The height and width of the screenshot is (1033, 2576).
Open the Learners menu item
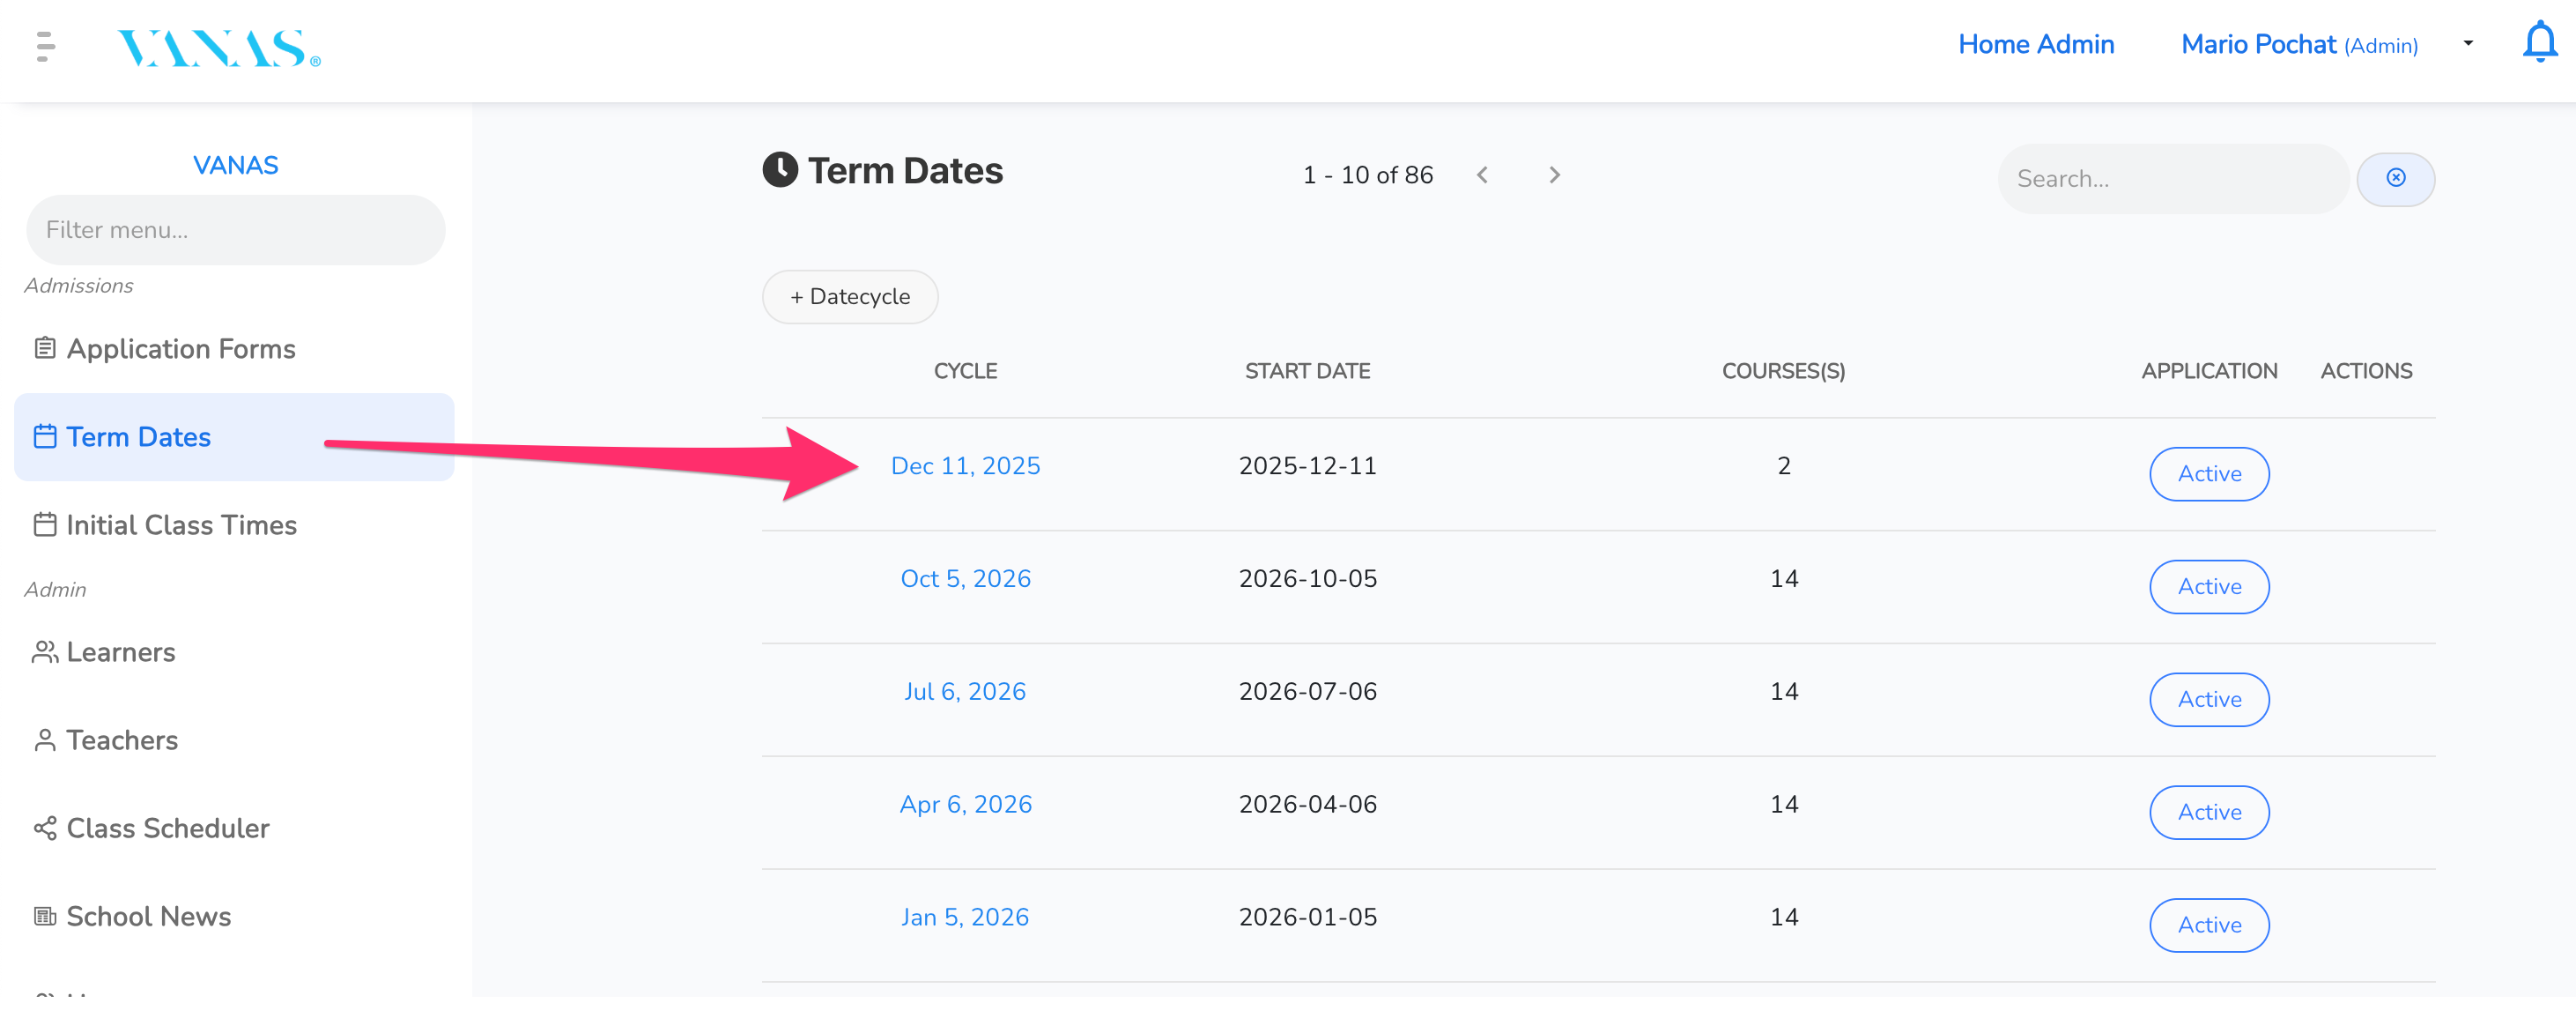click(x=120, y=652)
